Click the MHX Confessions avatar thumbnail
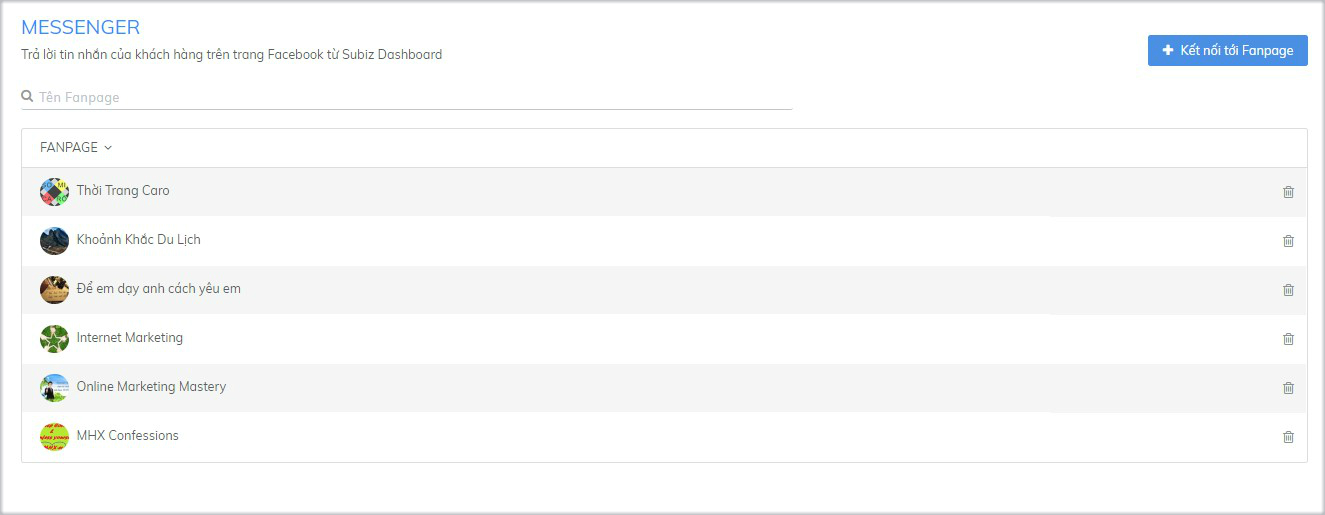 pyautogui.click(x=54, y=437)
